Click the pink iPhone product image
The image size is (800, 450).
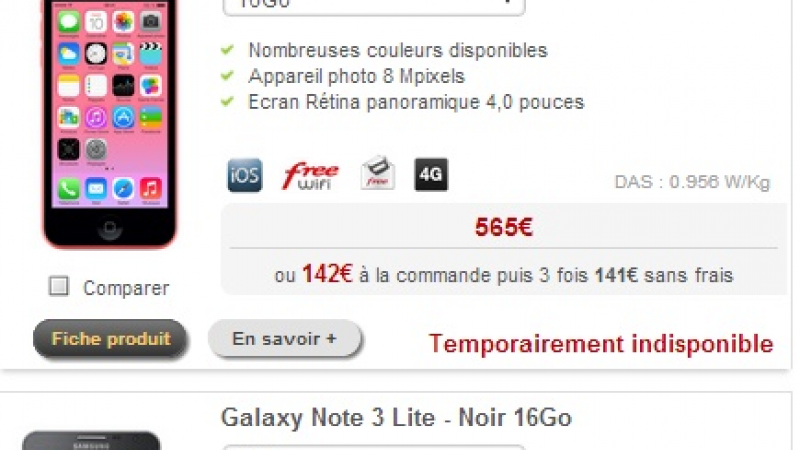click(110, 123)
